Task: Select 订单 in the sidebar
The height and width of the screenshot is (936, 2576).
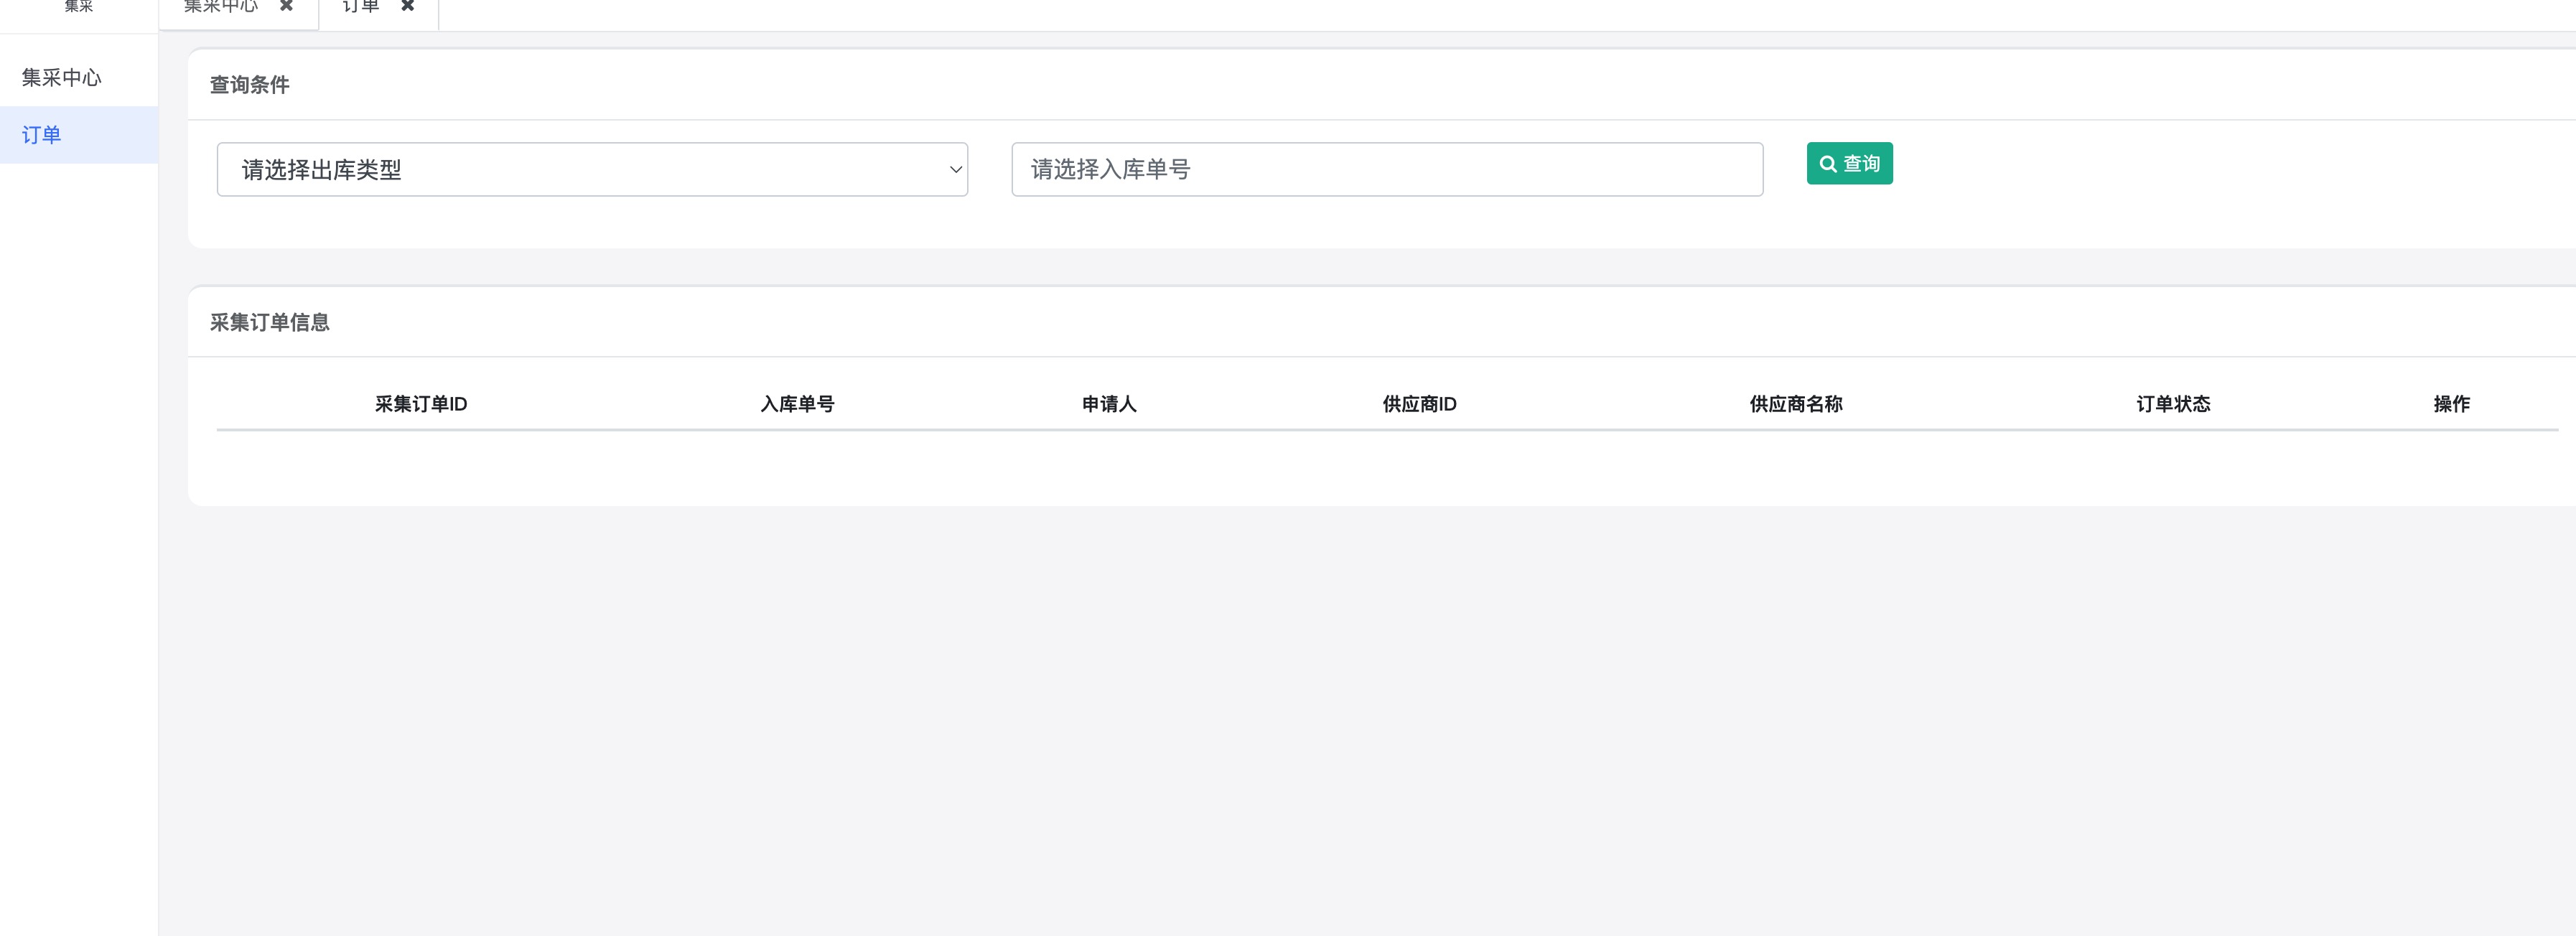Action: (79, 134)
